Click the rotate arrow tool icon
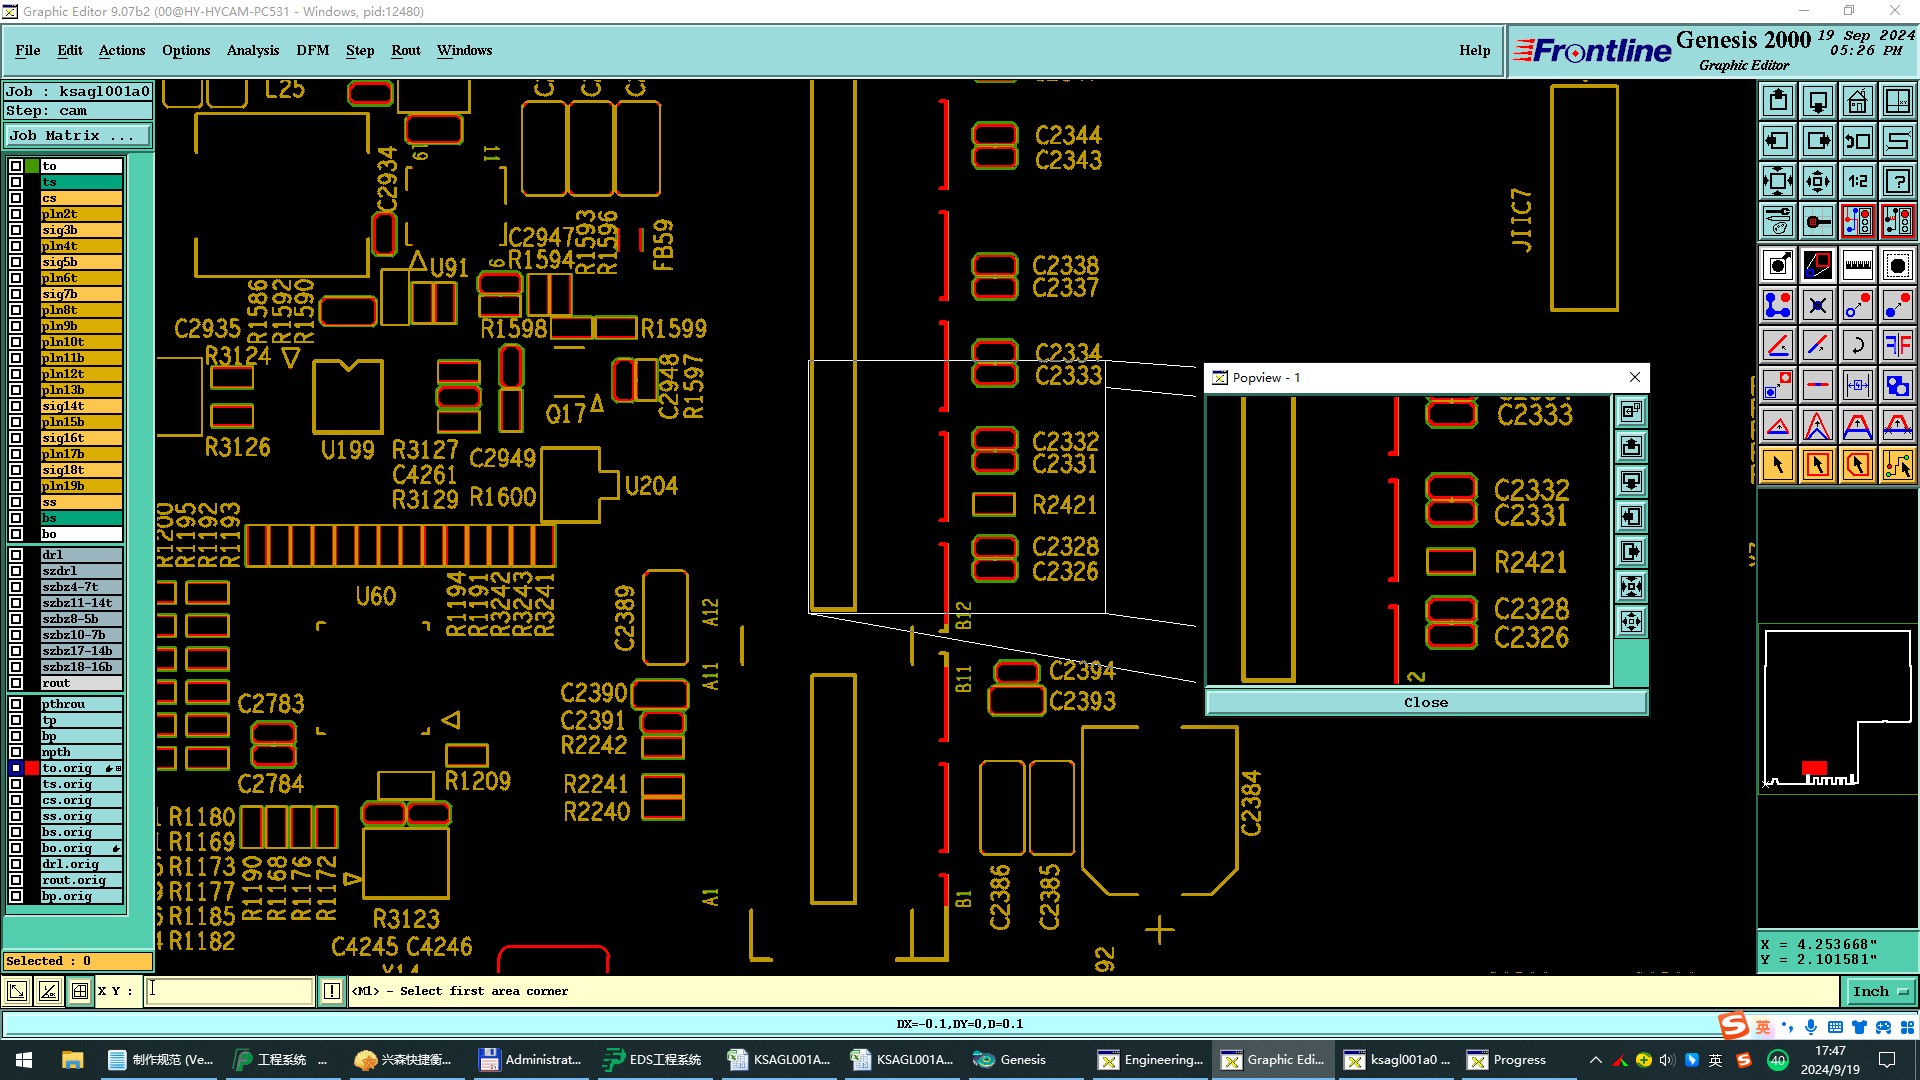 coord(1858,345)
